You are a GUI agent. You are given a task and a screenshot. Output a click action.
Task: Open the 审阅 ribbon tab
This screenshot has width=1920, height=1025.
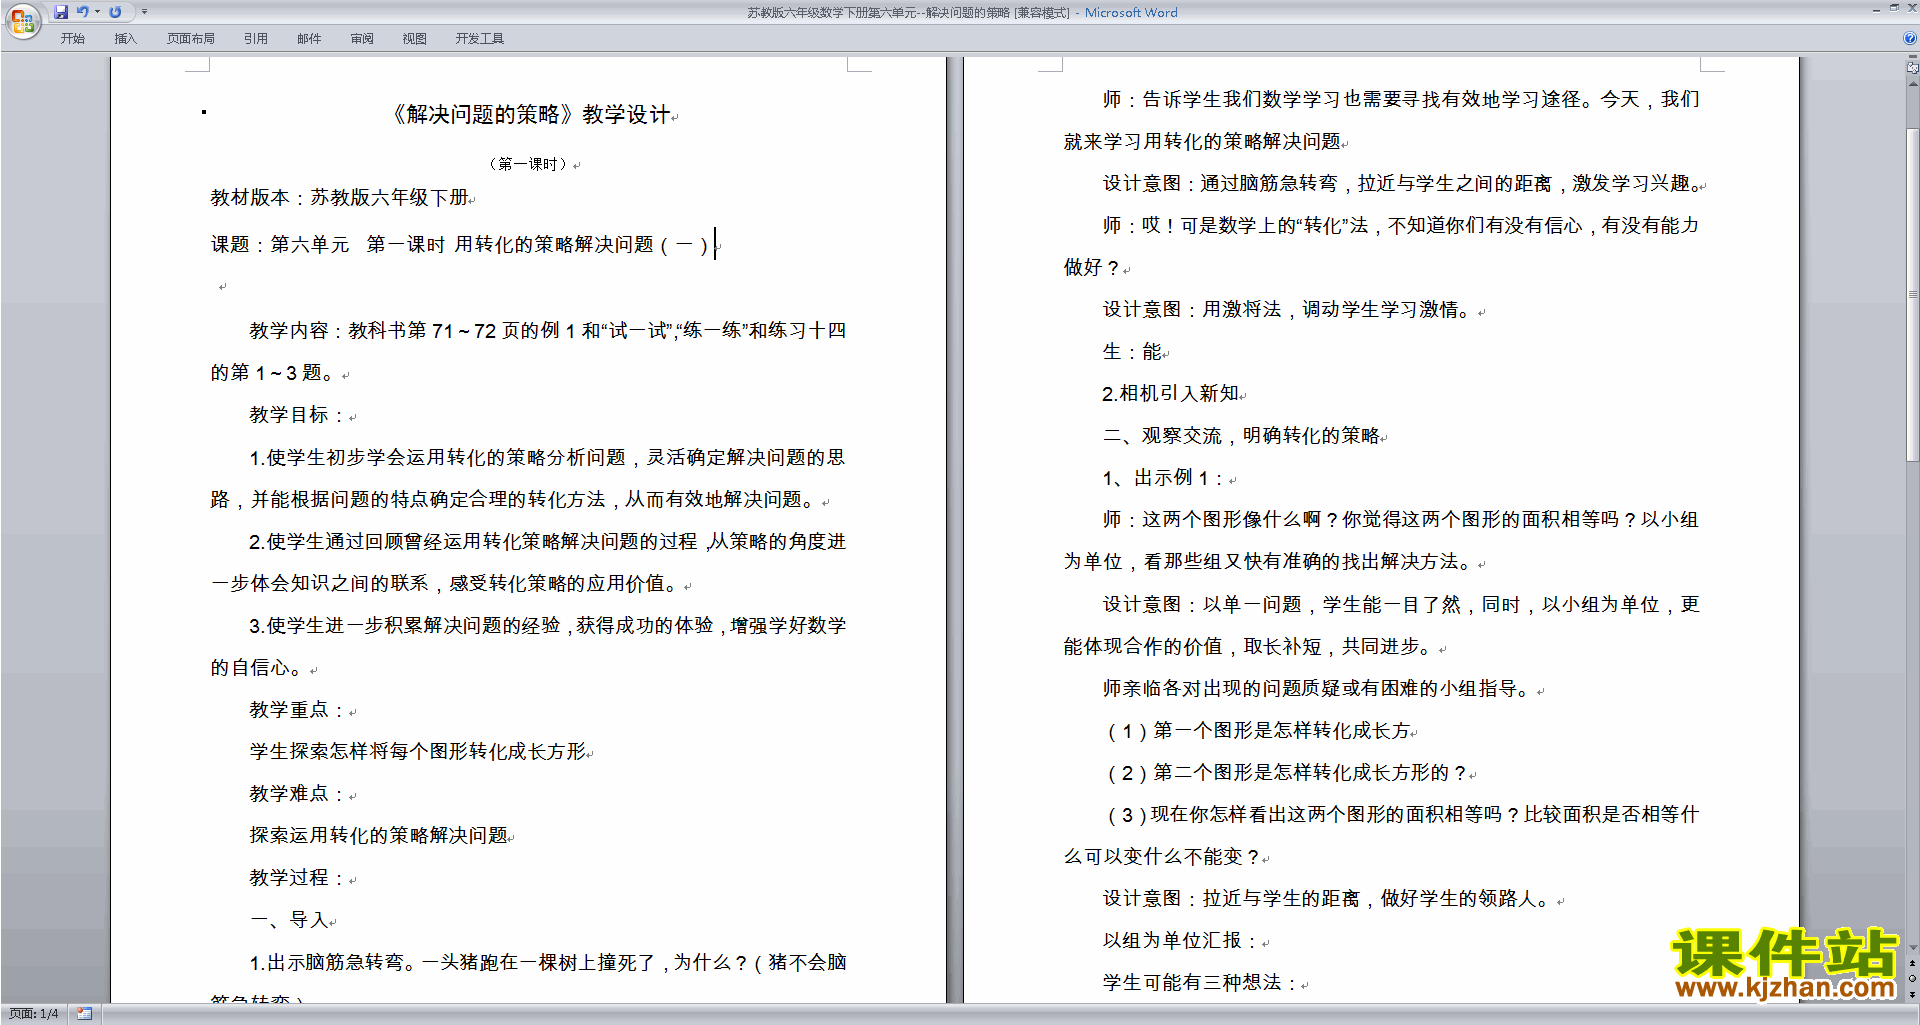point(362,39)
